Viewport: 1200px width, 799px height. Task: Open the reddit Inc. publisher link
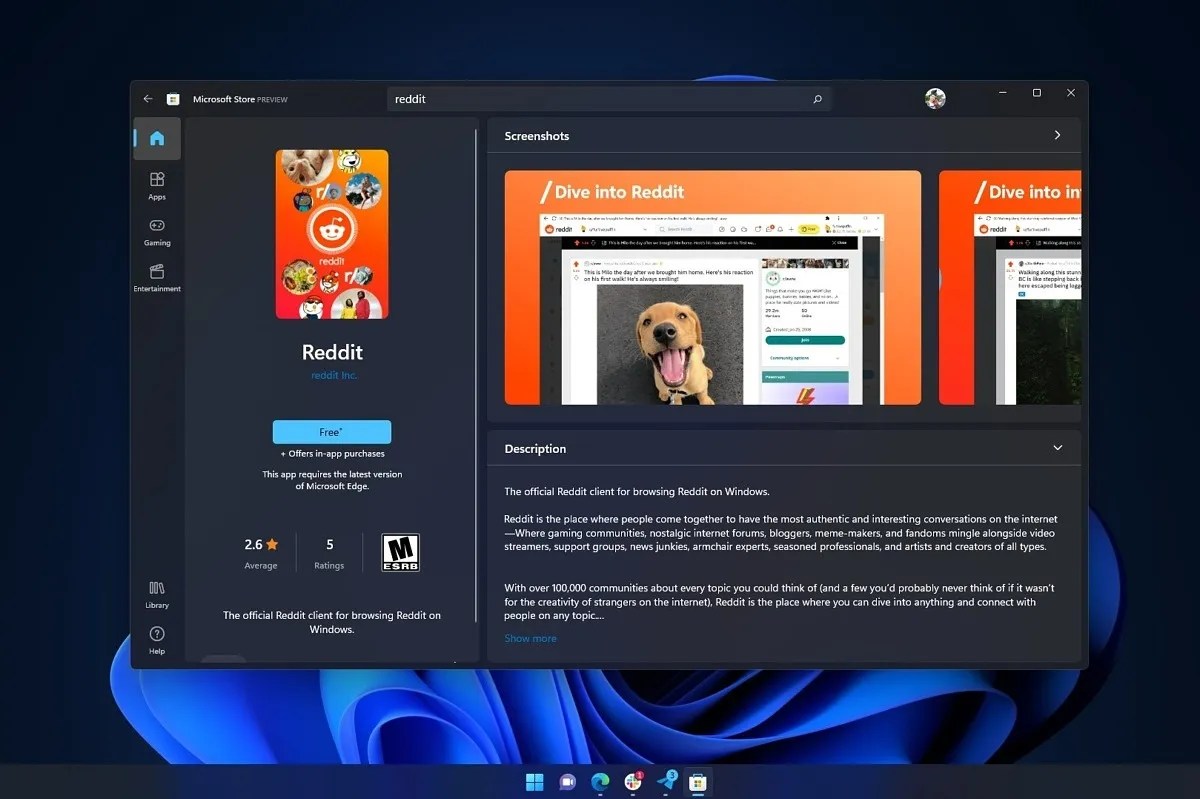point(332,375)
